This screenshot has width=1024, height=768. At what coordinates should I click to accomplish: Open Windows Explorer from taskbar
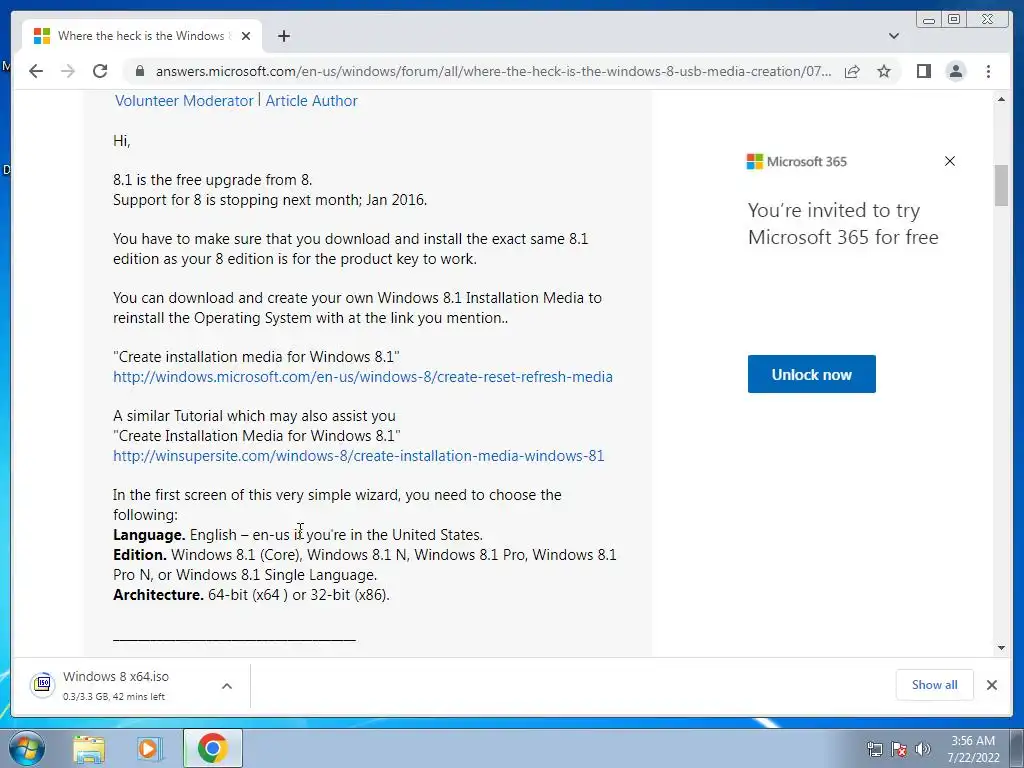pyautogui.click(x=89, y=748)
